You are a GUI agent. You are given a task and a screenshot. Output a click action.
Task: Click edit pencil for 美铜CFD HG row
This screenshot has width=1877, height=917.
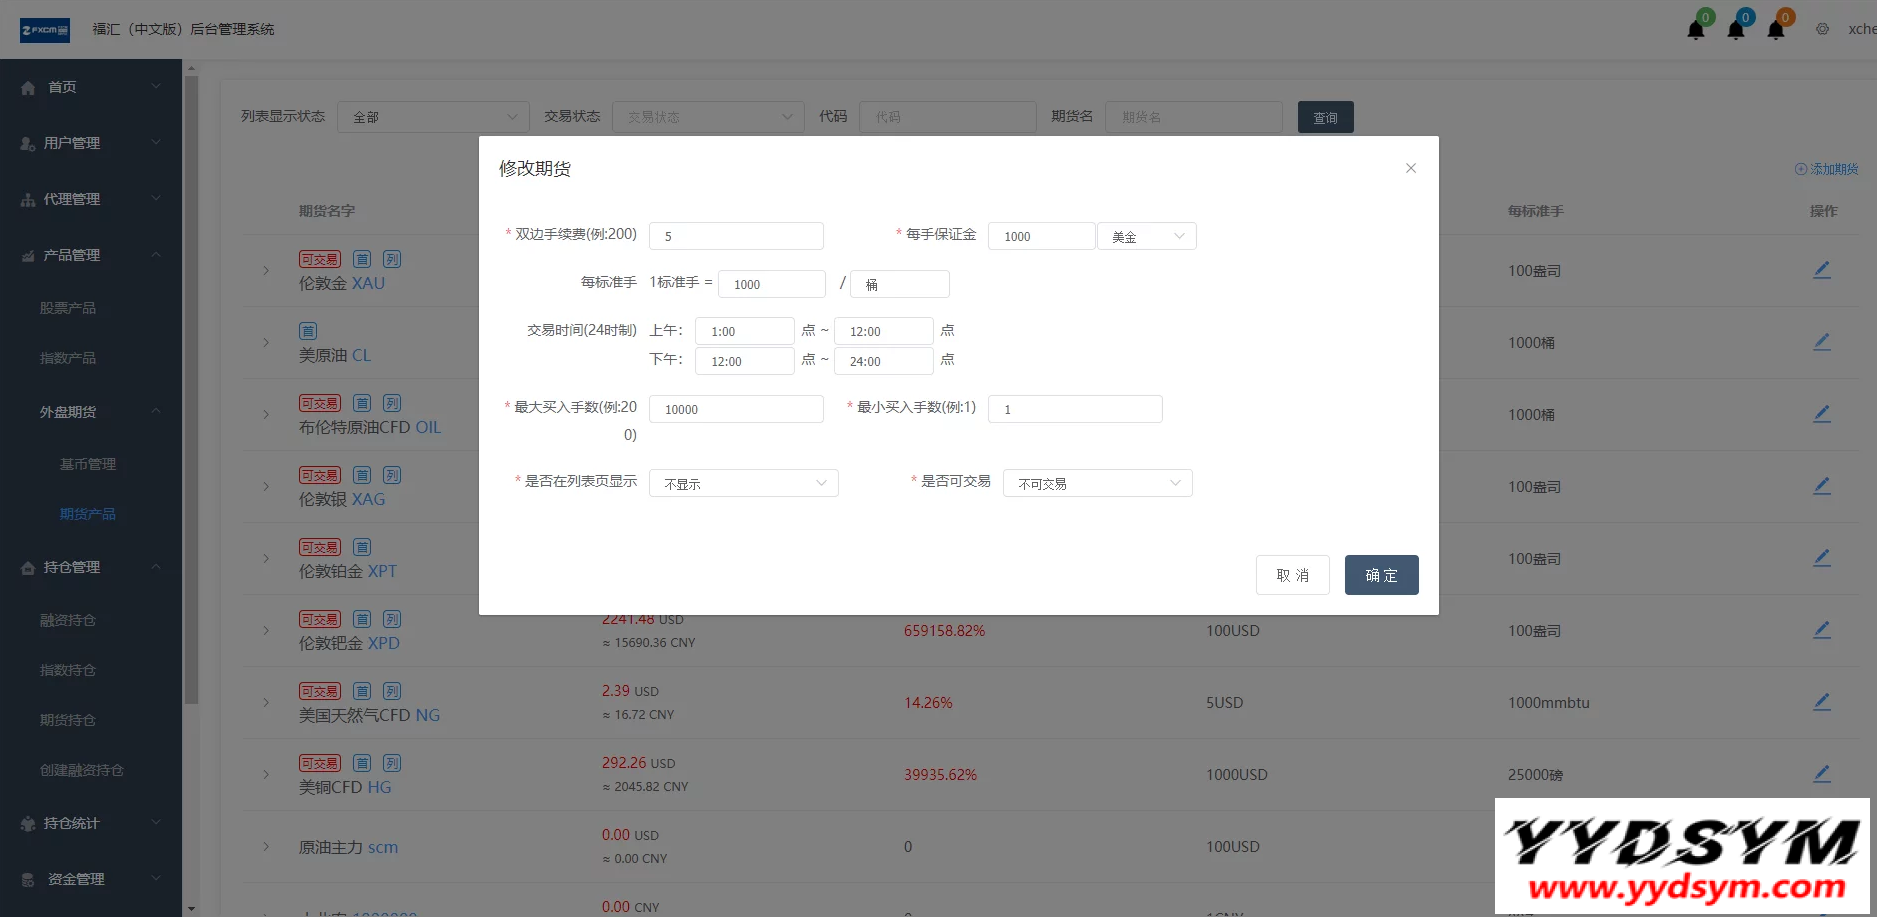[x=1822, y=774]
